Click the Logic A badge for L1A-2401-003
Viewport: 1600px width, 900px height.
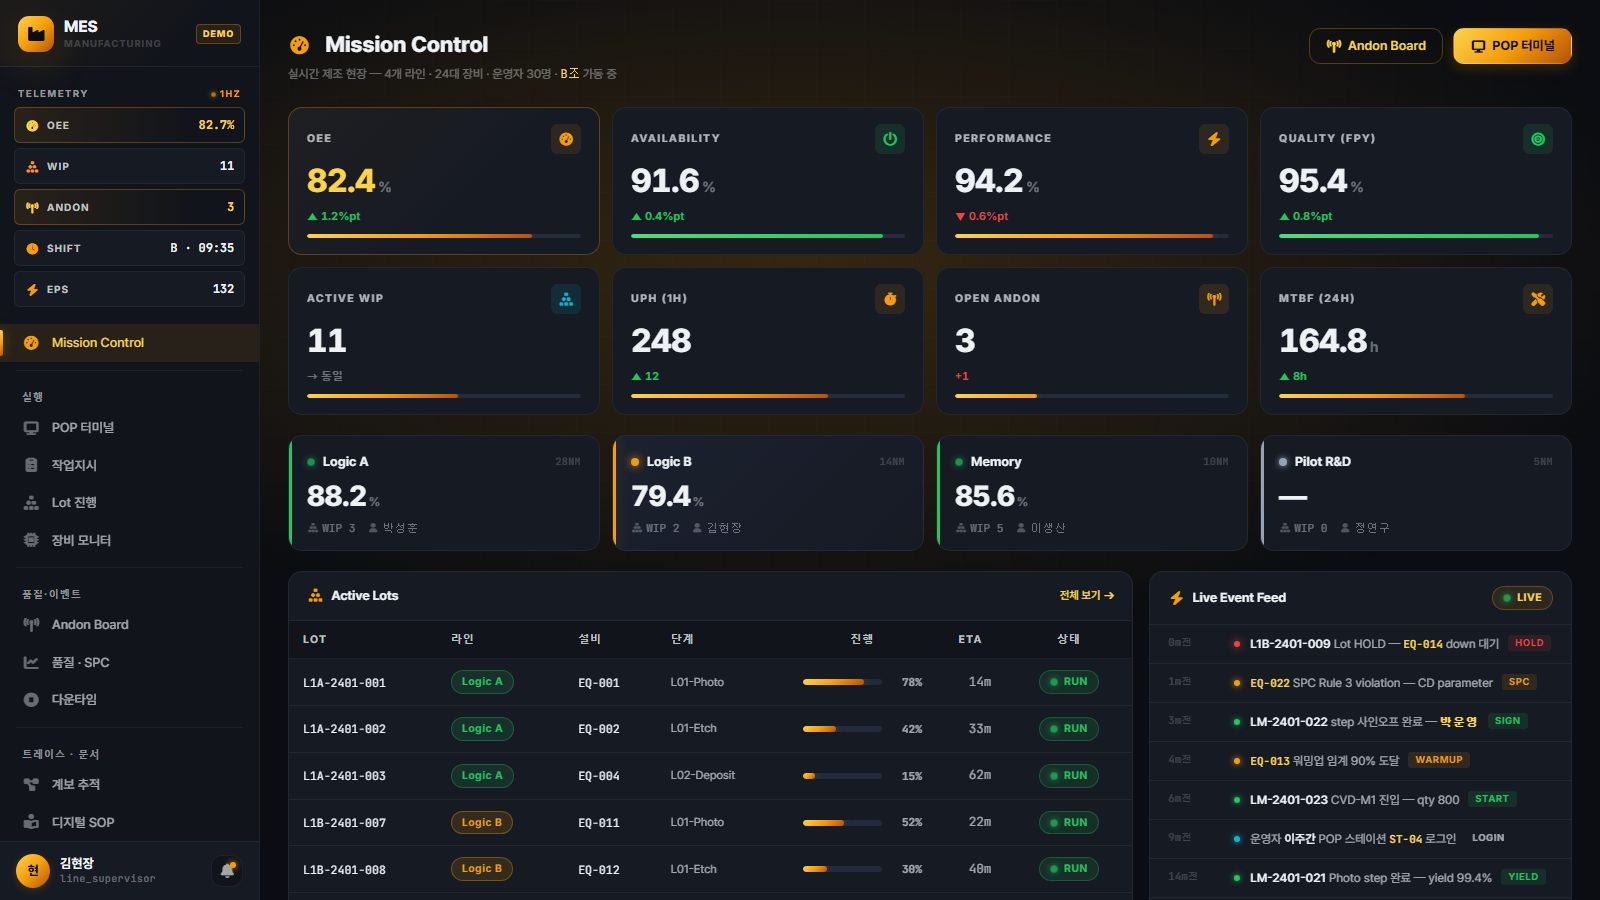482,776
